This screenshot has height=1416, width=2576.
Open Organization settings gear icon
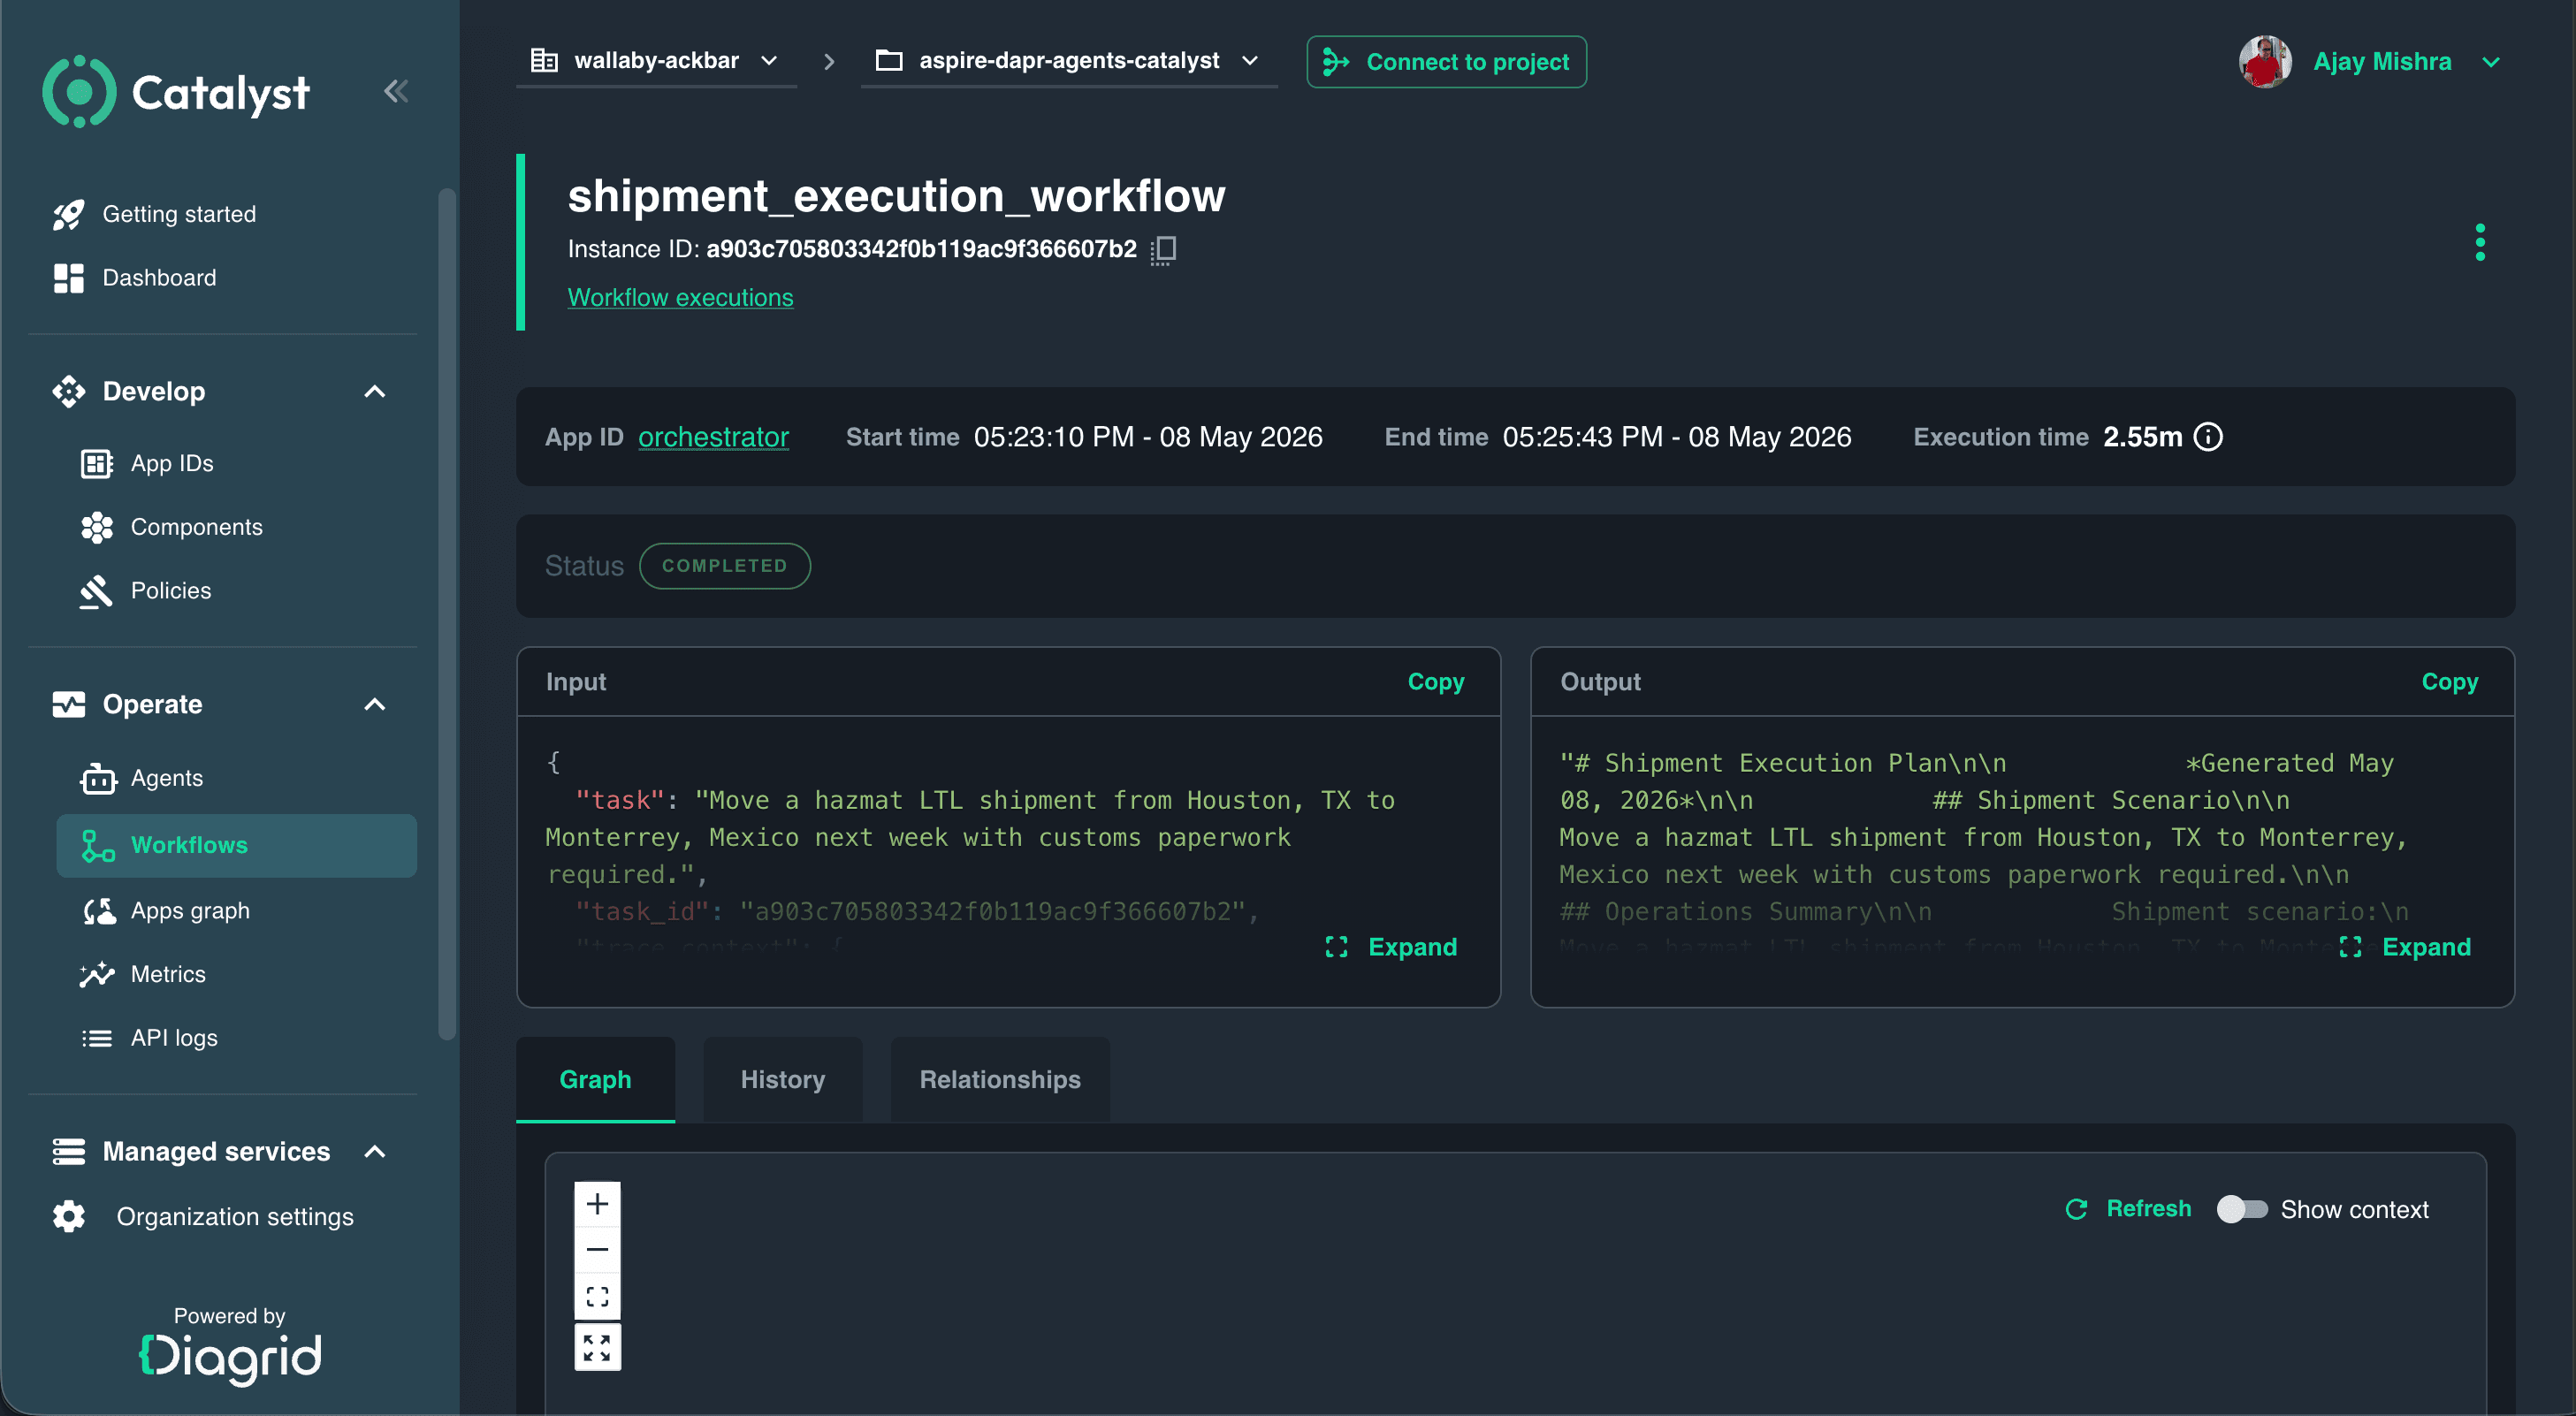coord(68,1216)
